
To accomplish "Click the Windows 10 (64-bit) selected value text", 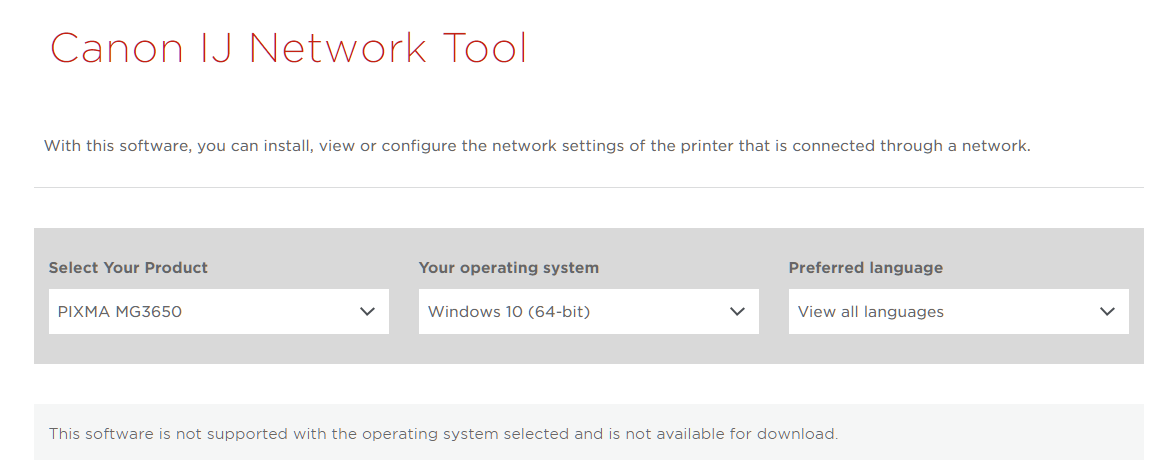I will point(509,312).
